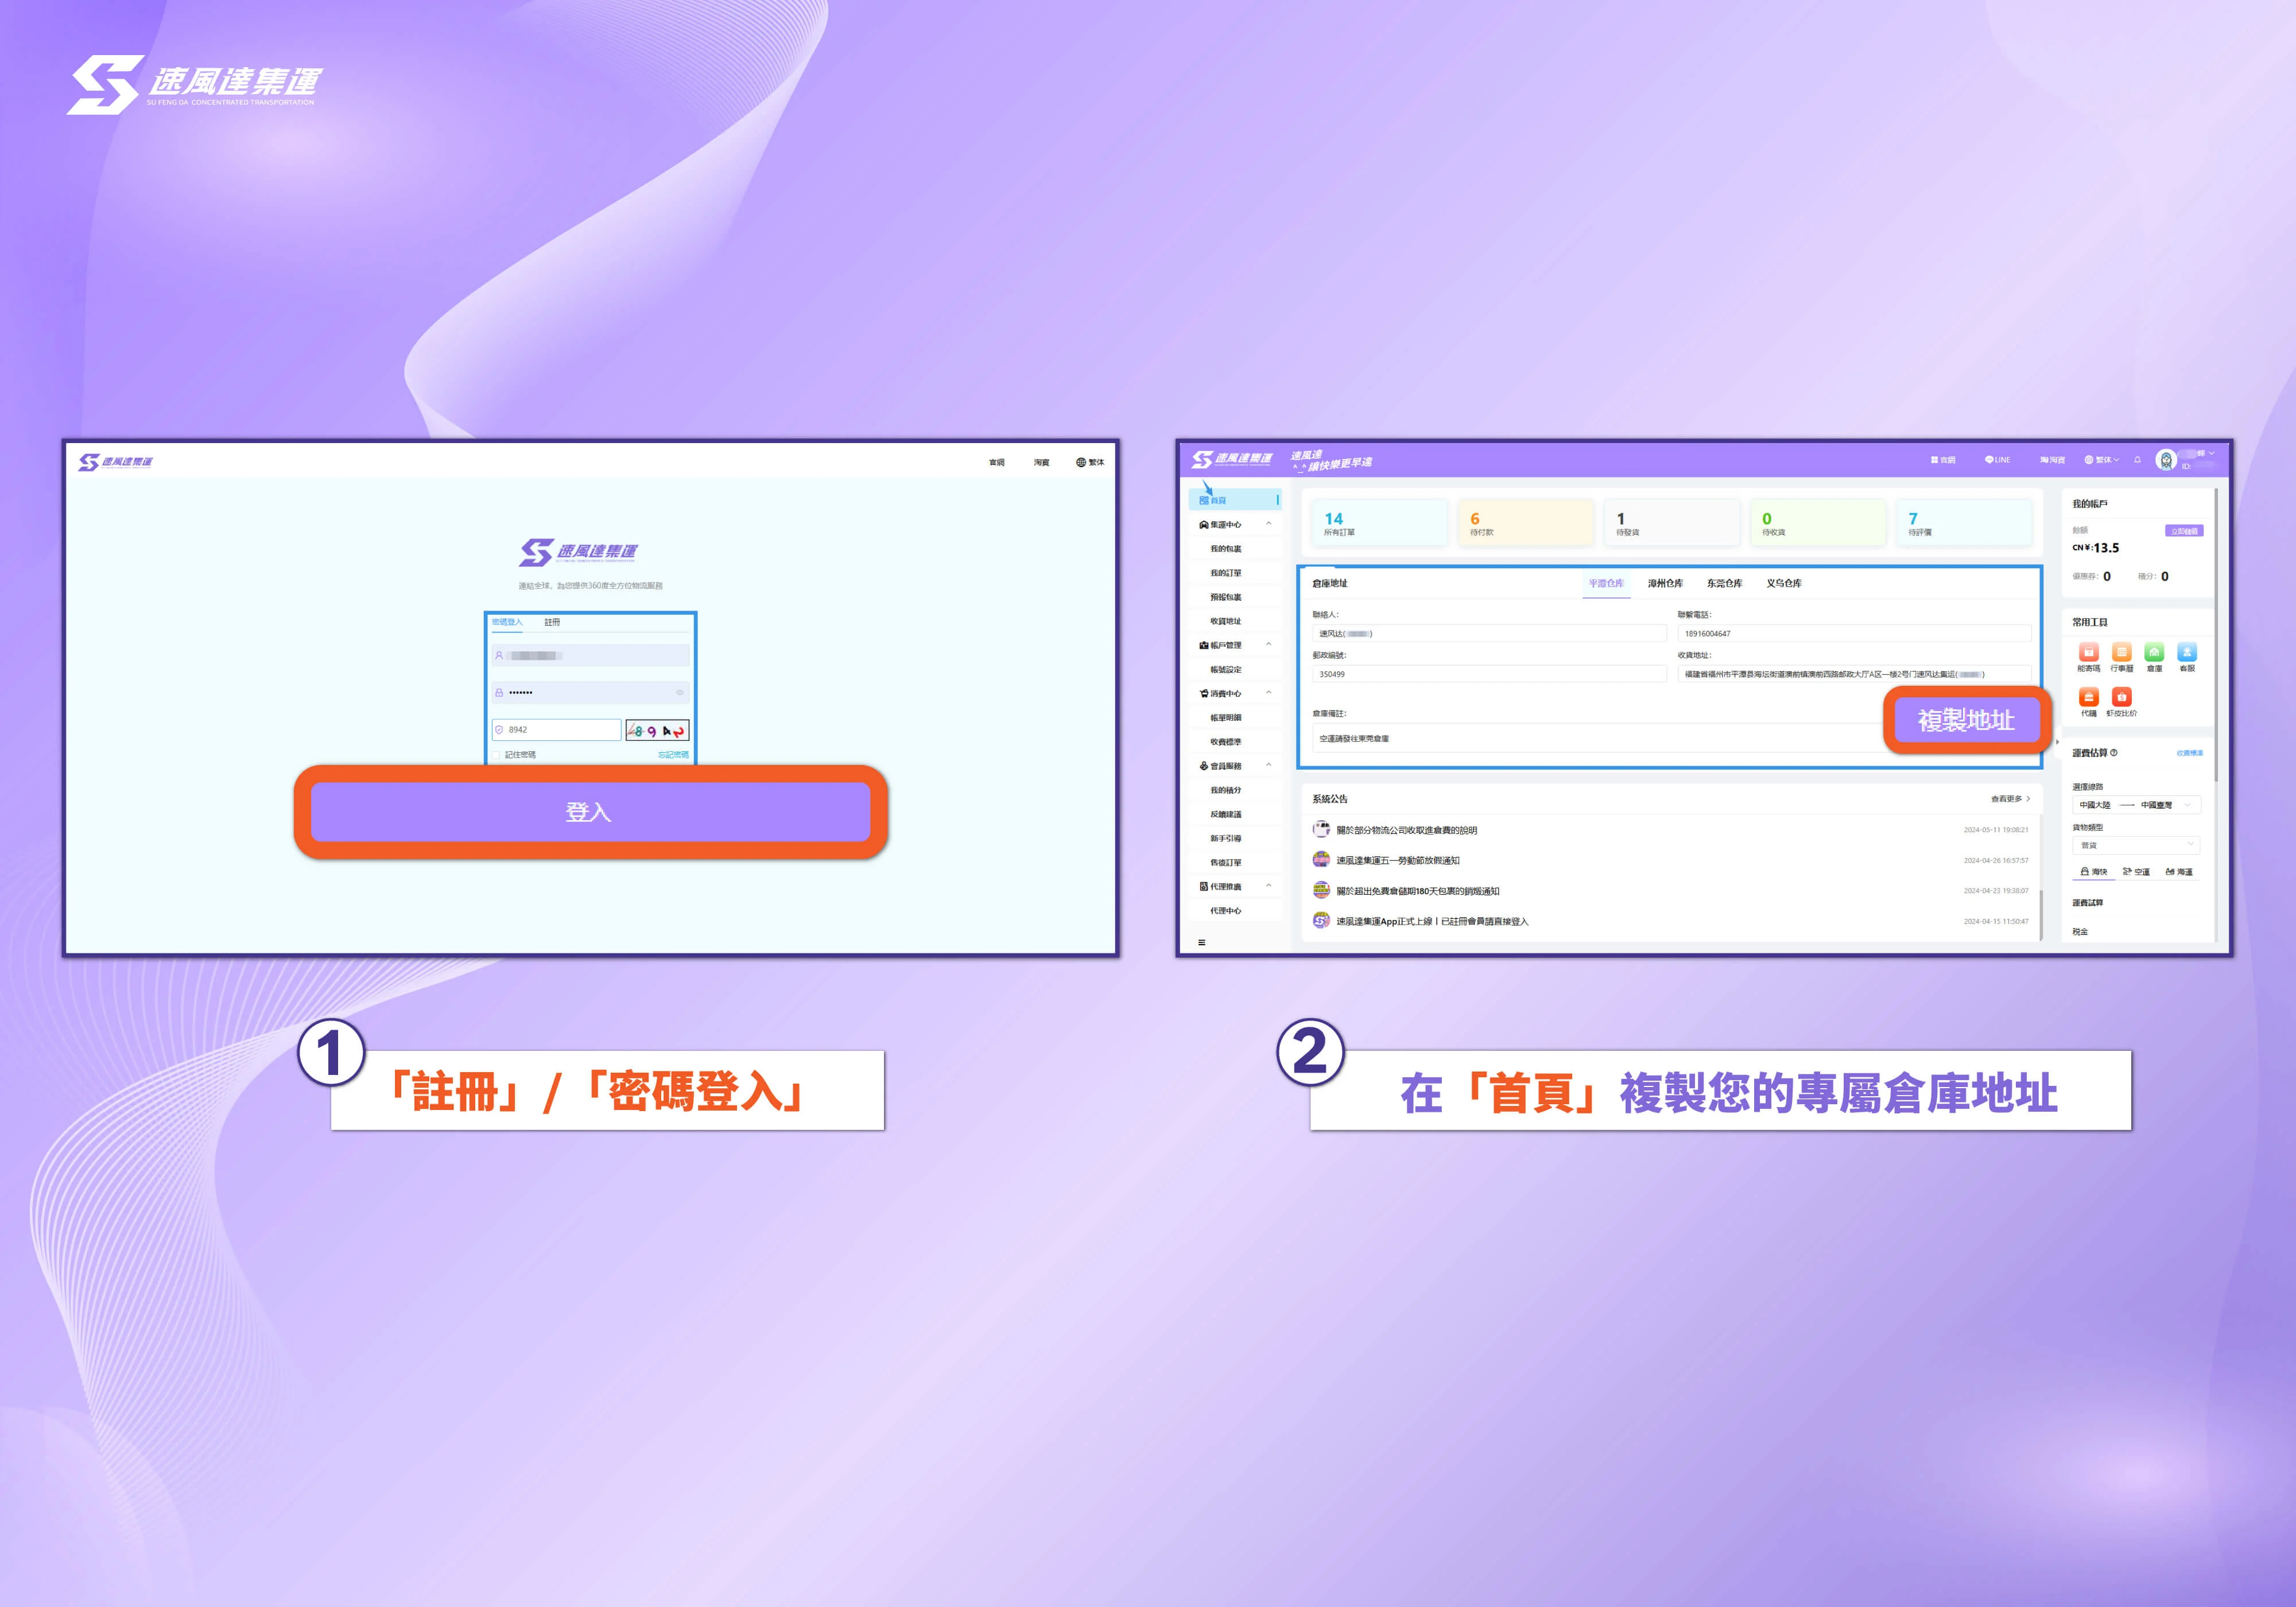Click the password field on login form
Viewport: 2296px width, 1607px height.
(590, 692)
